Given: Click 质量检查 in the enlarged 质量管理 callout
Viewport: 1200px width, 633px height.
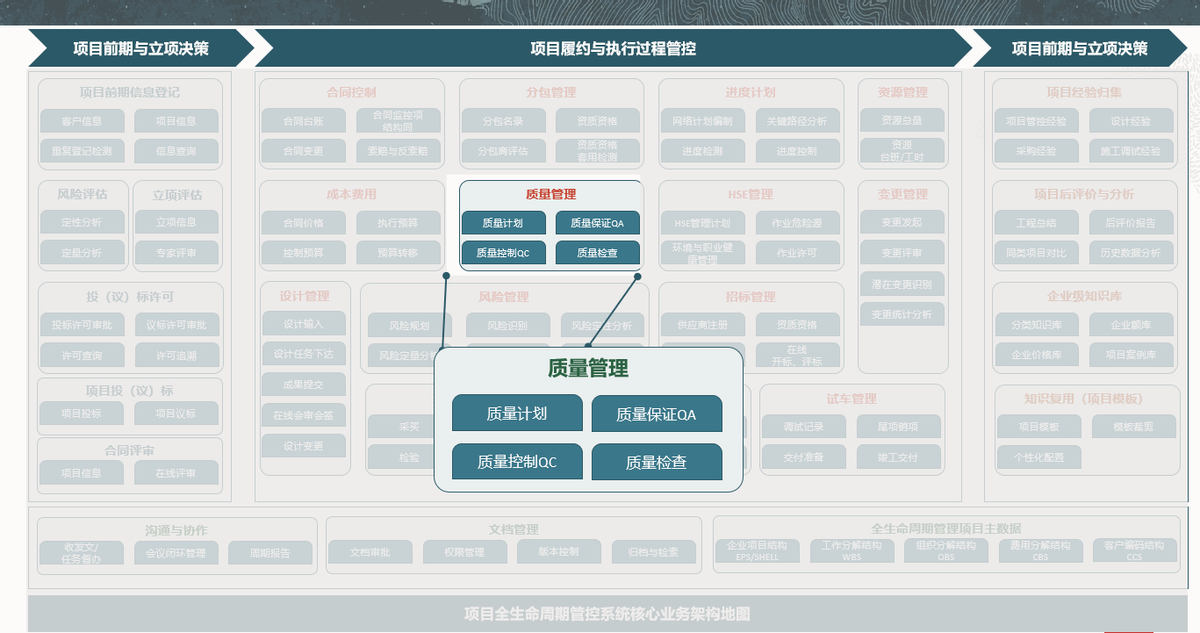Looking at the screenshot, I should [656, 462].
